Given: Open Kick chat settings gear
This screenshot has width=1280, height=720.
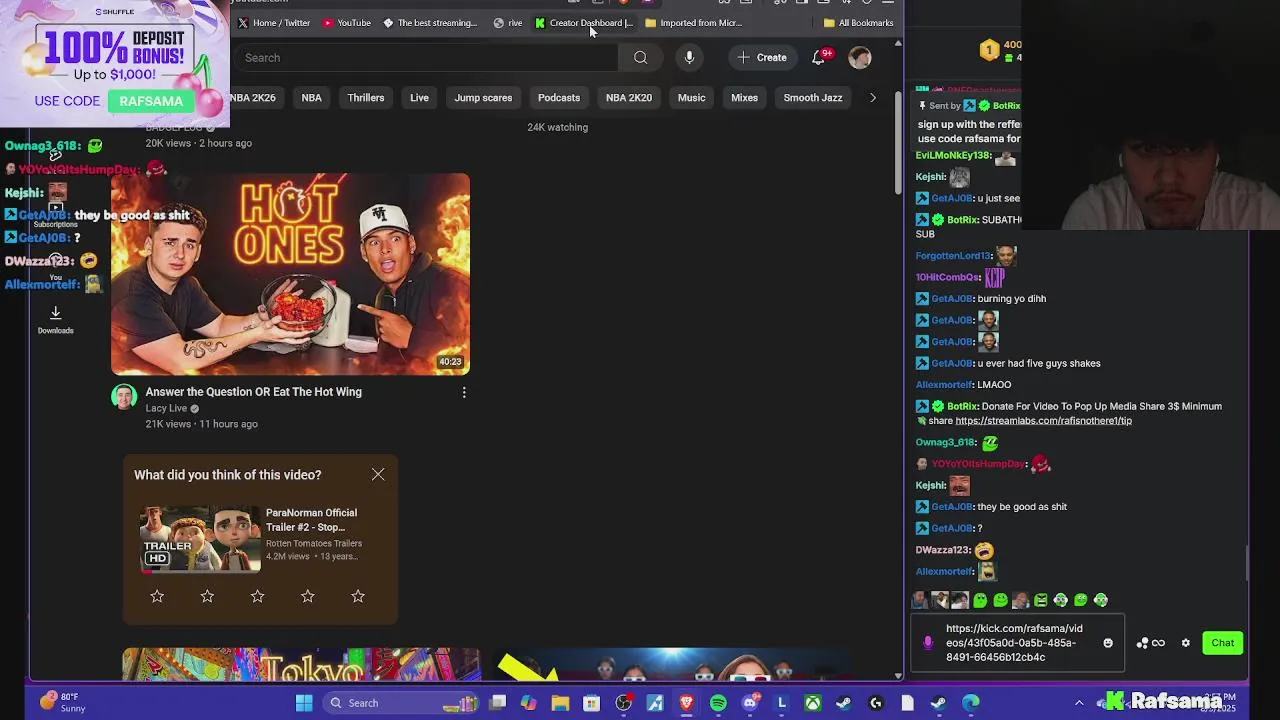Looking at the screenshot, I should click(1186, 643).
